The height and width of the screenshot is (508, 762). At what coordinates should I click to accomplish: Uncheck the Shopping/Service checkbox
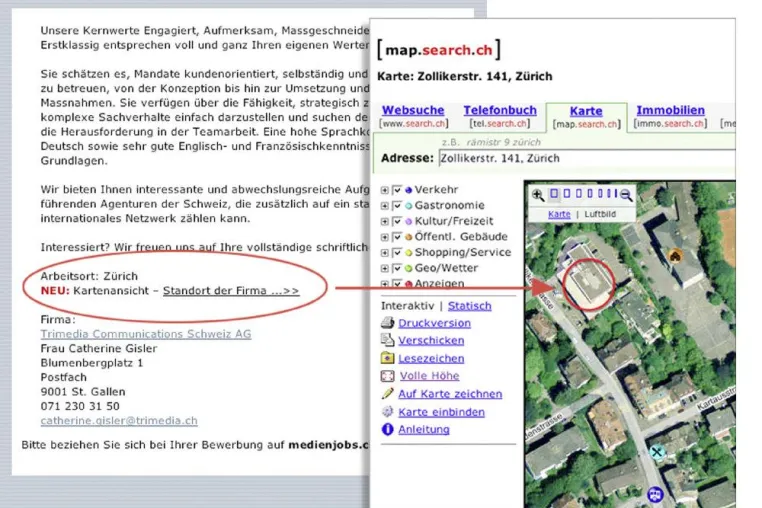[397, 252]
